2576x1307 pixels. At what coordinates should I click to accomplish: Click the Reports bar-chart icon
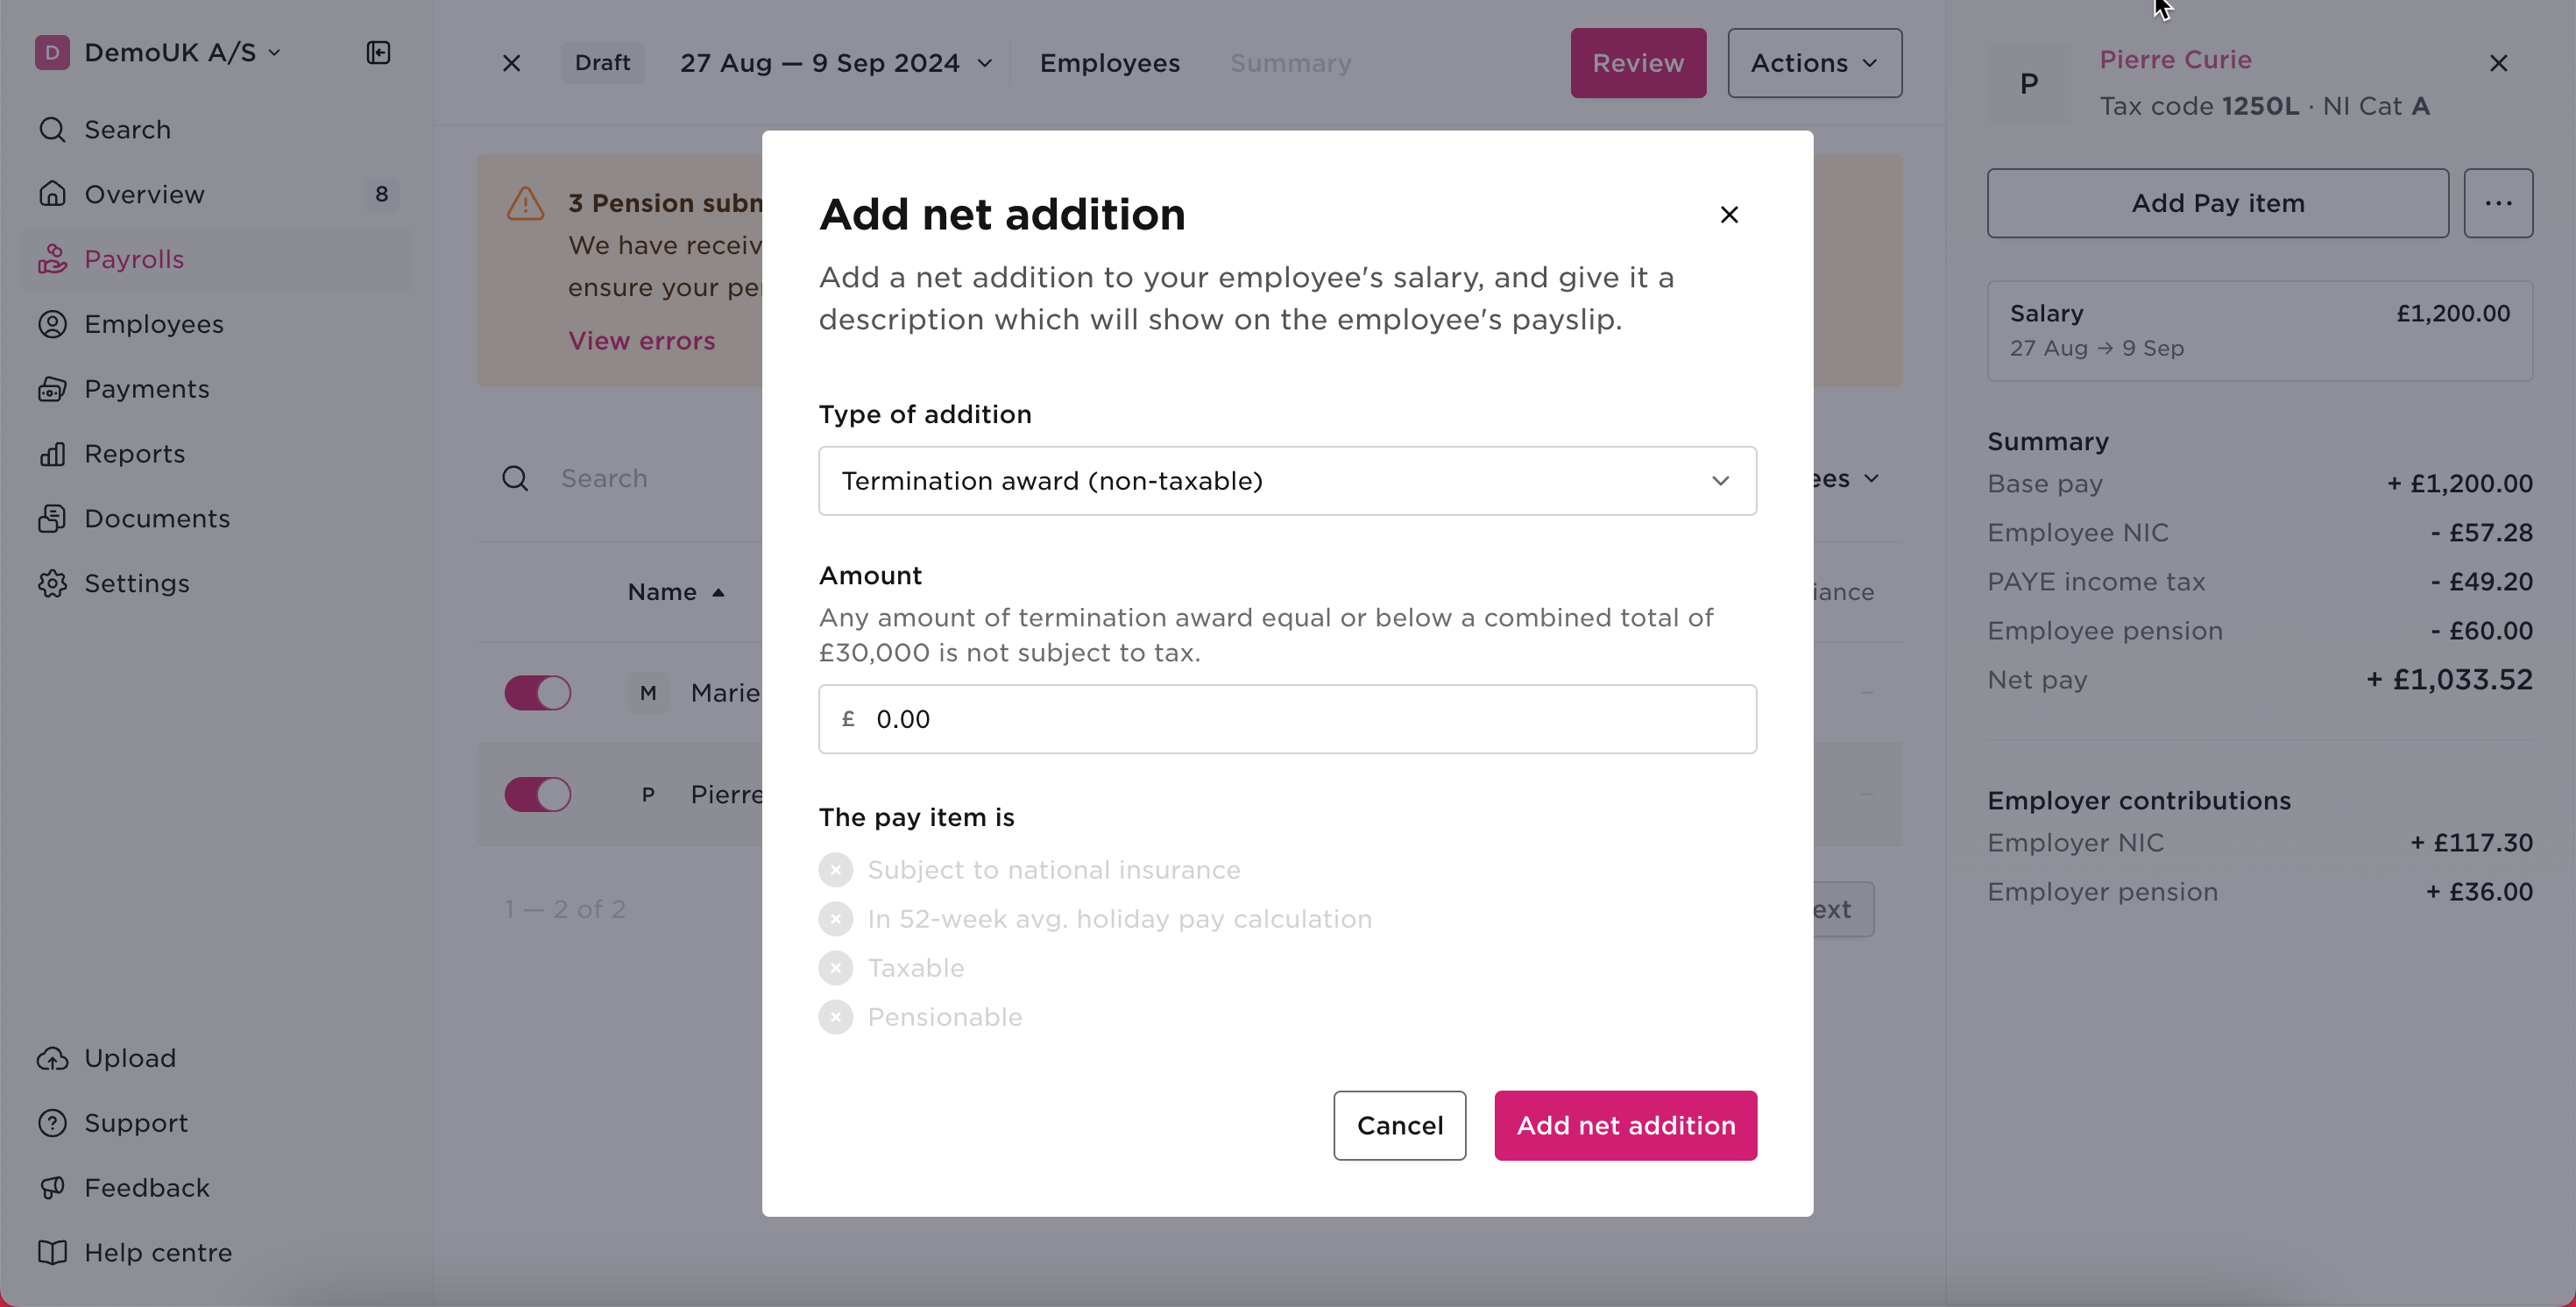click(53, 453)
